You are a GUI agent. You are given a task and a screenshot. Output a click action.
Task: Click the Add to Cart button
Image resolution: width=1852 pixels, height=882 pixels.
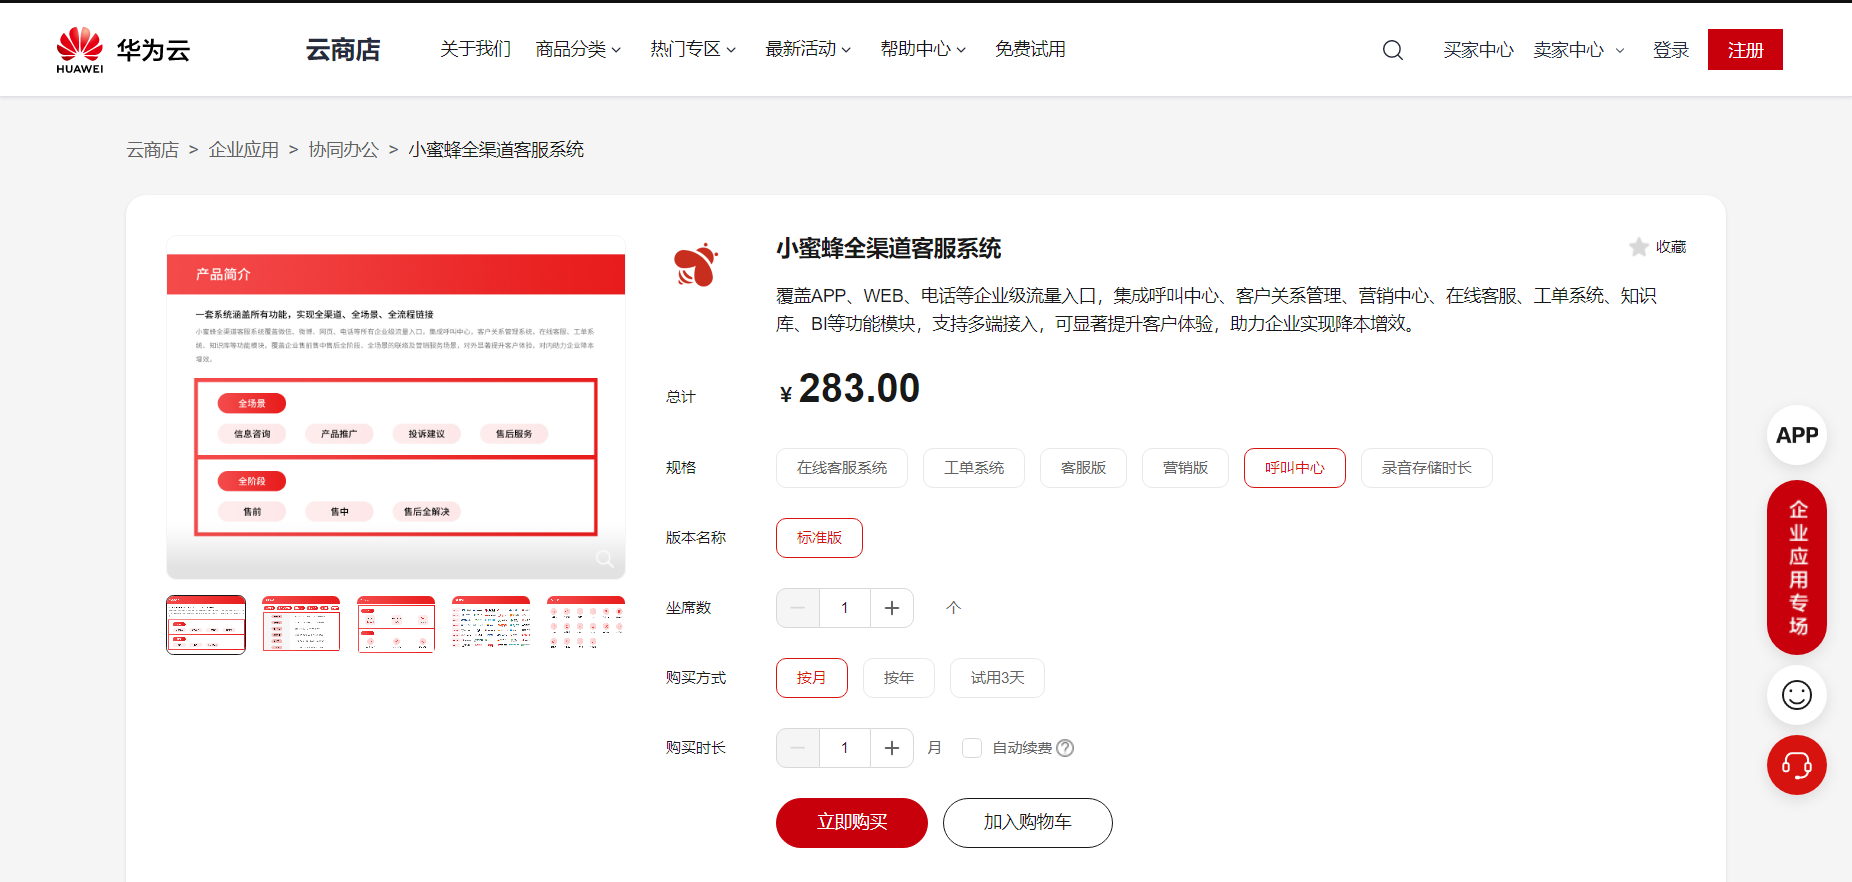coord(1027,822)
